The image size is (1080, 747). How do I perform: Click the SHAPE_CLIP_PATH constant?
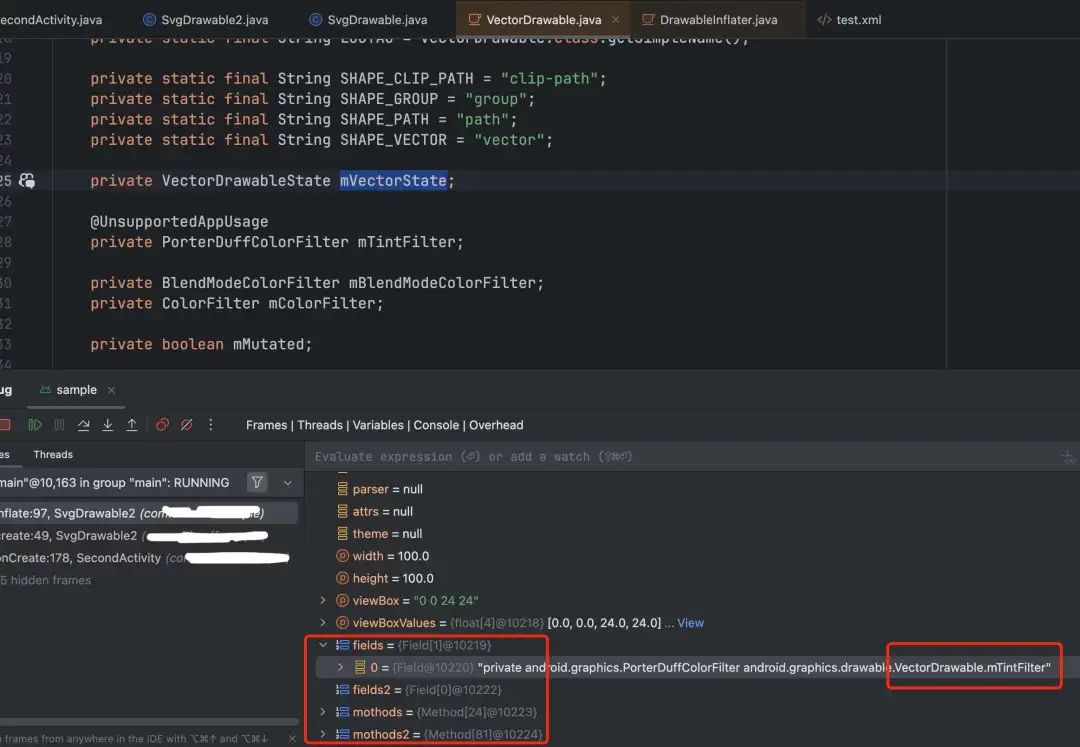tap(406, 78)
